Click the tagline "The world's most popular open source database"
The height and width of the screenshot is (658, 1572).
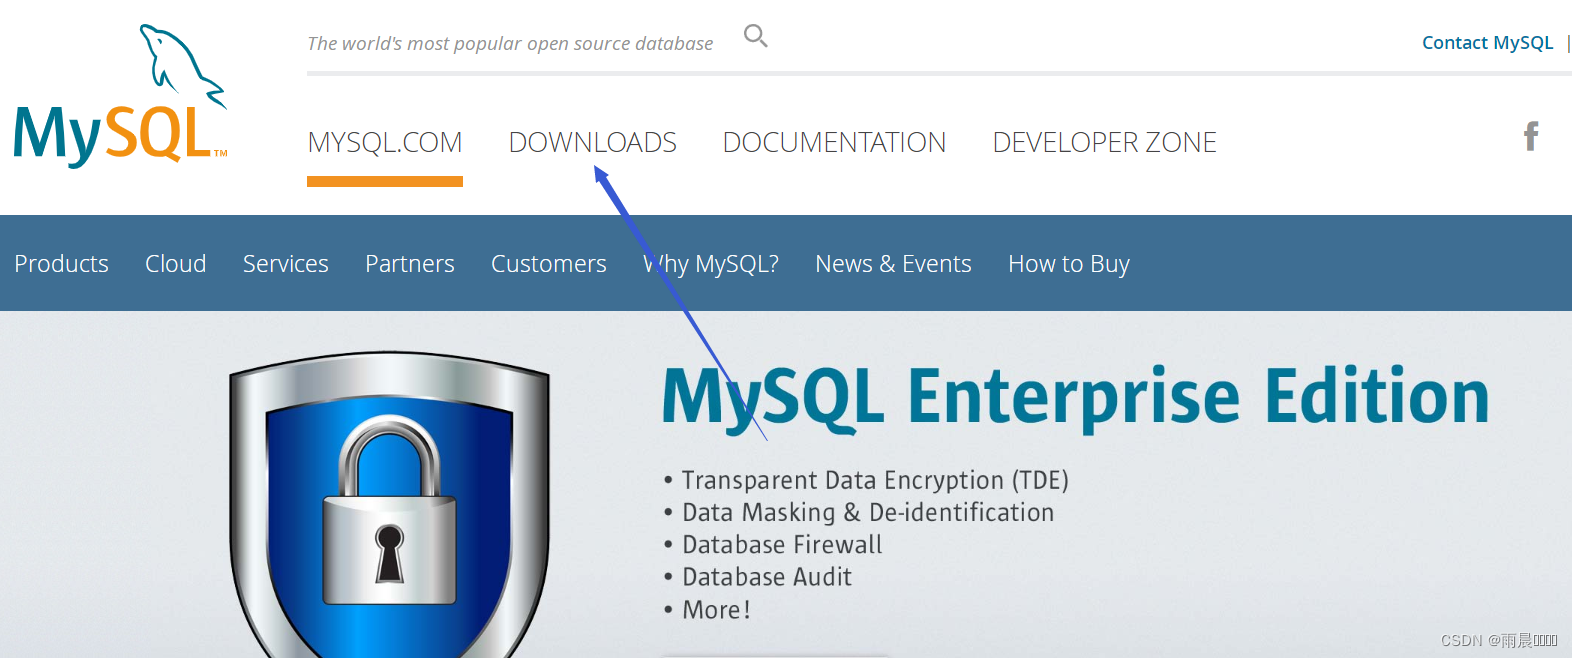click(510, 44)
